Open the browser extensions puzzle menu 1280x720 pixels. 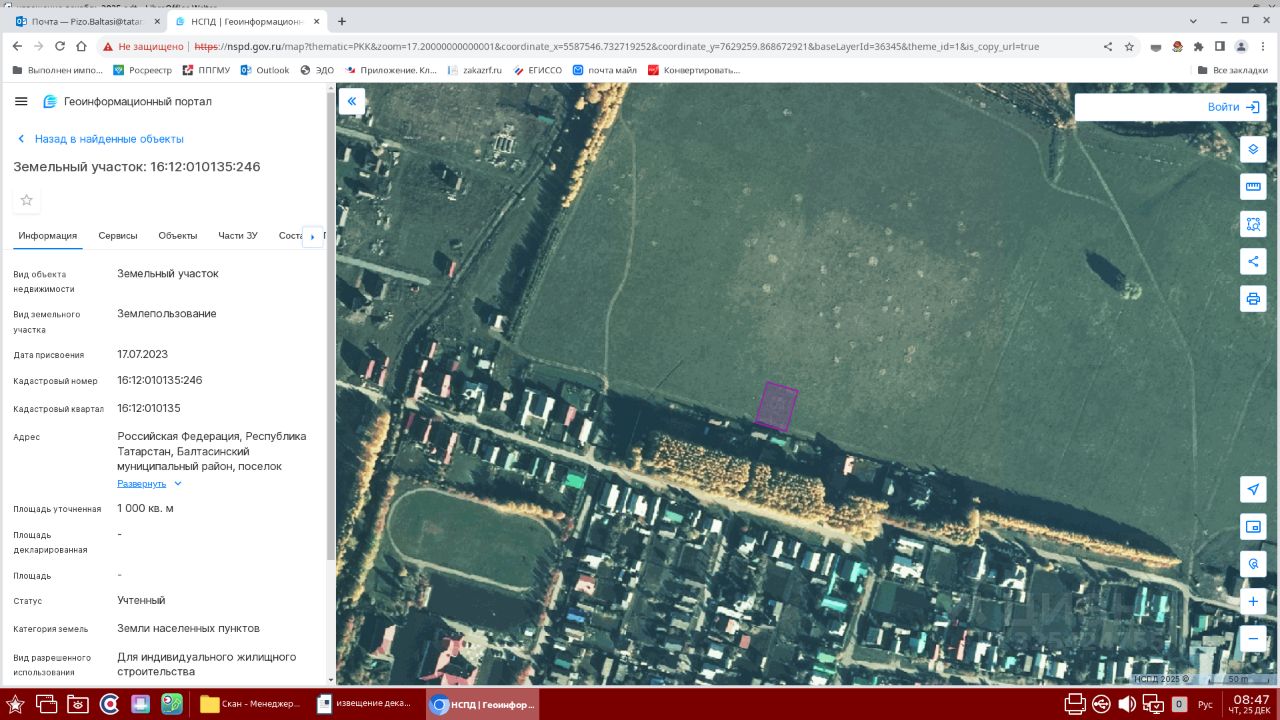[x=1199, y=46]
